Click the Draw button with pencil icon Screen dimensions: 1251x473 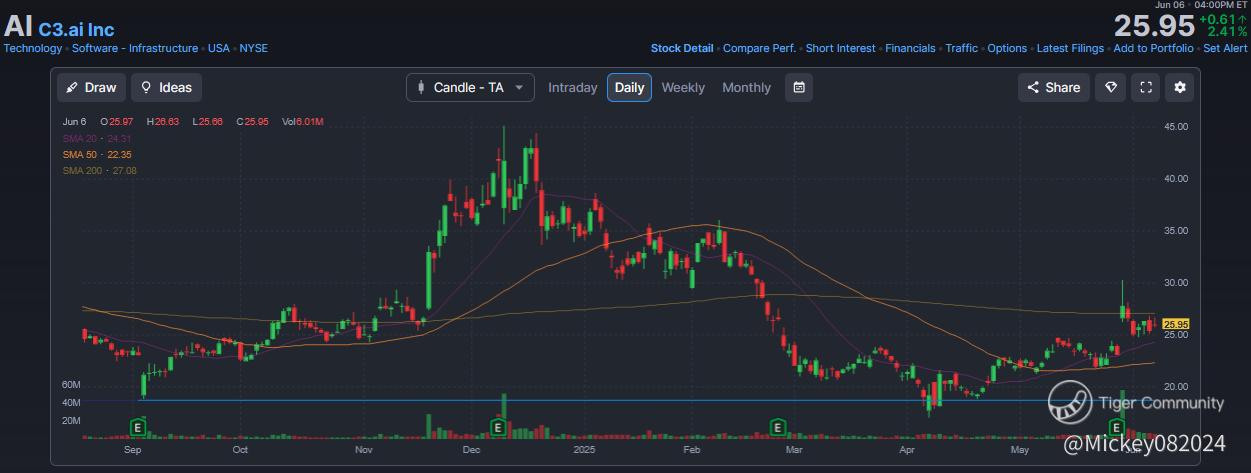coord(91,87)
